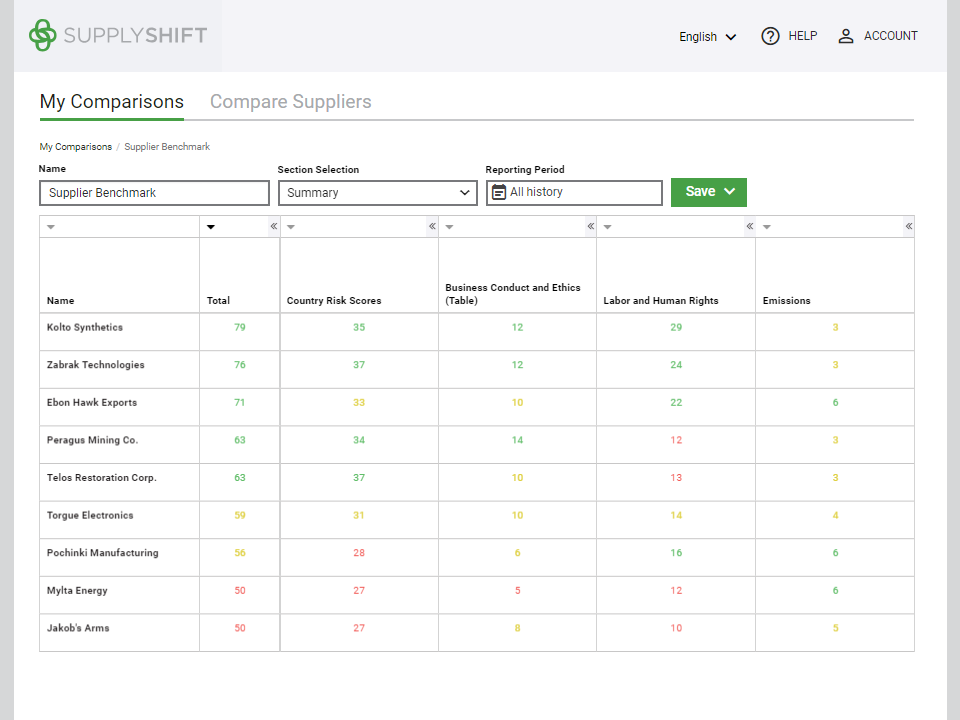This screenshot has height=720, width=960.
Task: Open the Name column sort menu
Action: tap(51, 227)
